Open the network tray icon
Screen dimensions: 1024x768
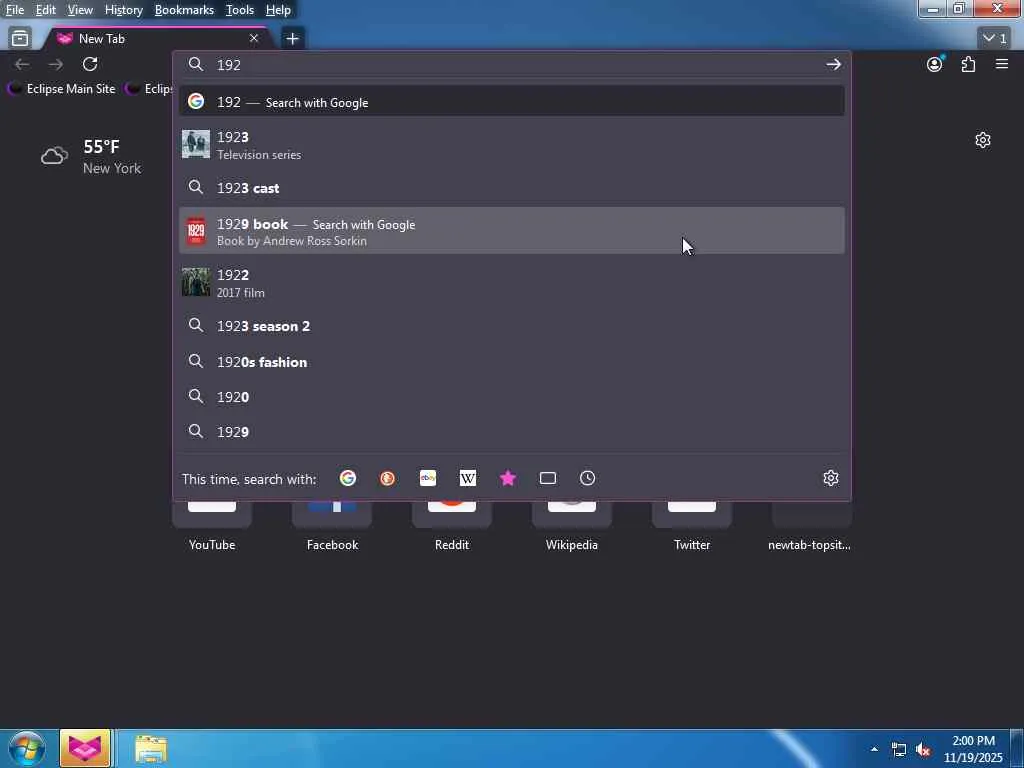point(899,750)
